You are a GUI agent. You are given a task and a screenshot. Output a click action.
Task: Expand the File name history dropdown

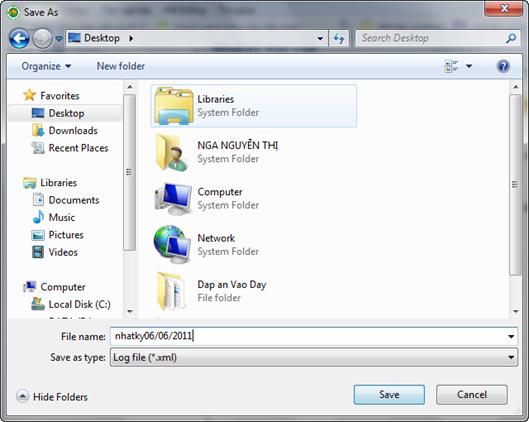[511, 336]
